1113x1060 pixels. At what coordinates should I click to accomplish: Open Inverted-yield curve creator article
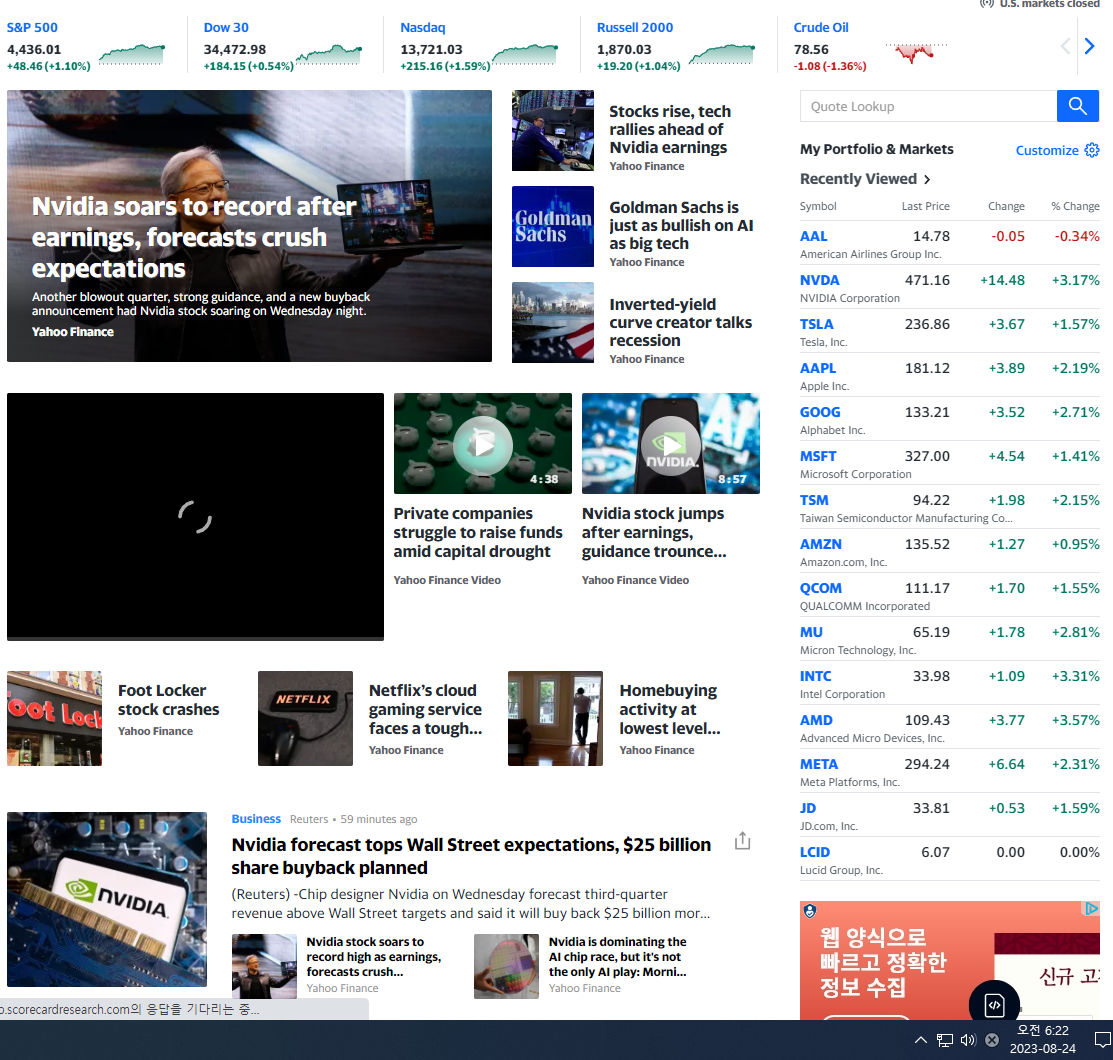click(x=680, y=322)
